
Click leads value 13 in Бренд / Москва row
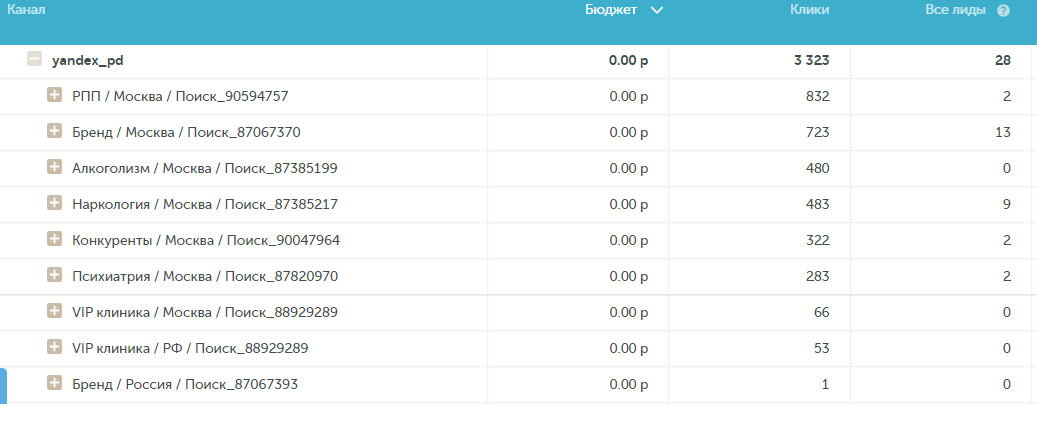coord(1003,132)
